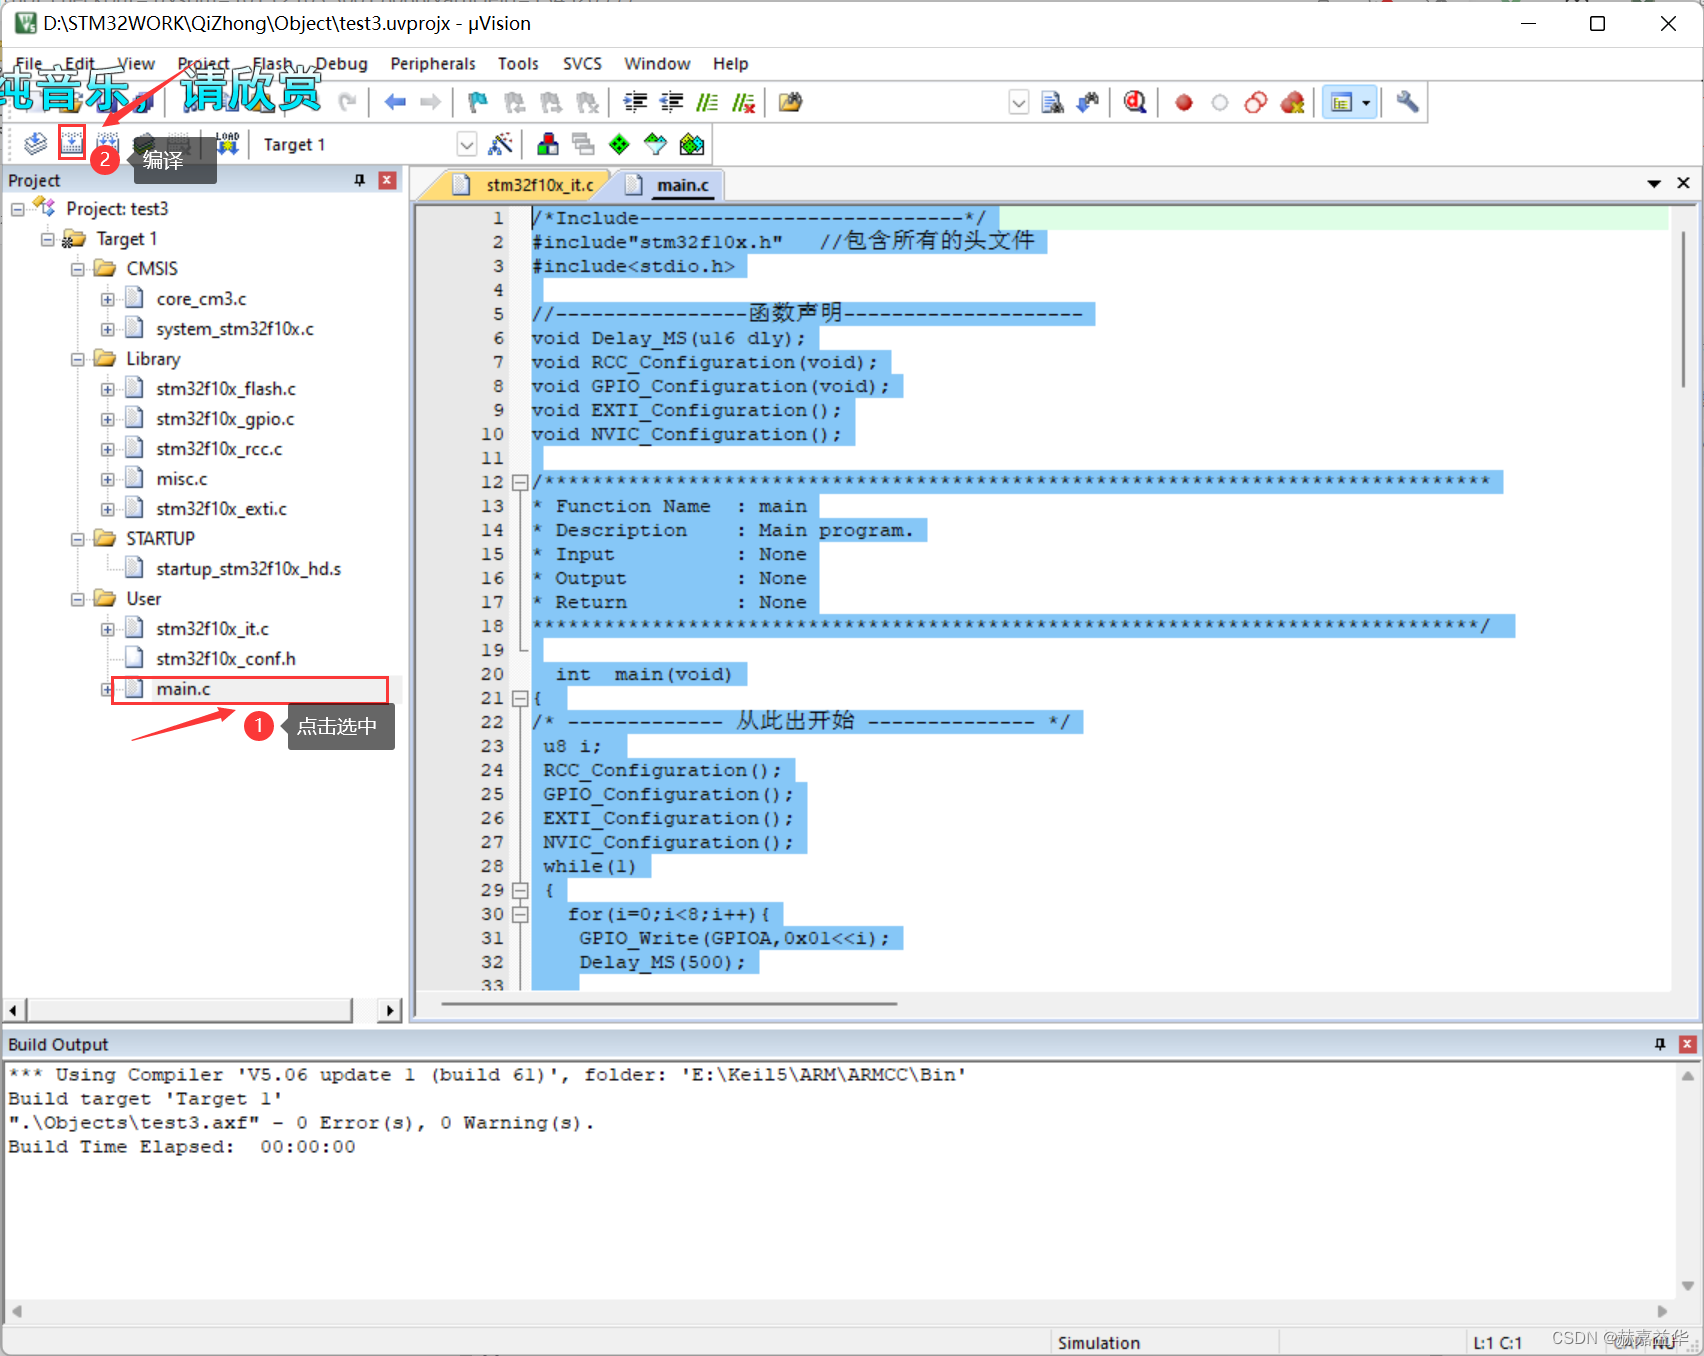This screenshot has height=1356, width=1704.
Task: Select main.c in the project tree
Action: (x=183, y=689)
